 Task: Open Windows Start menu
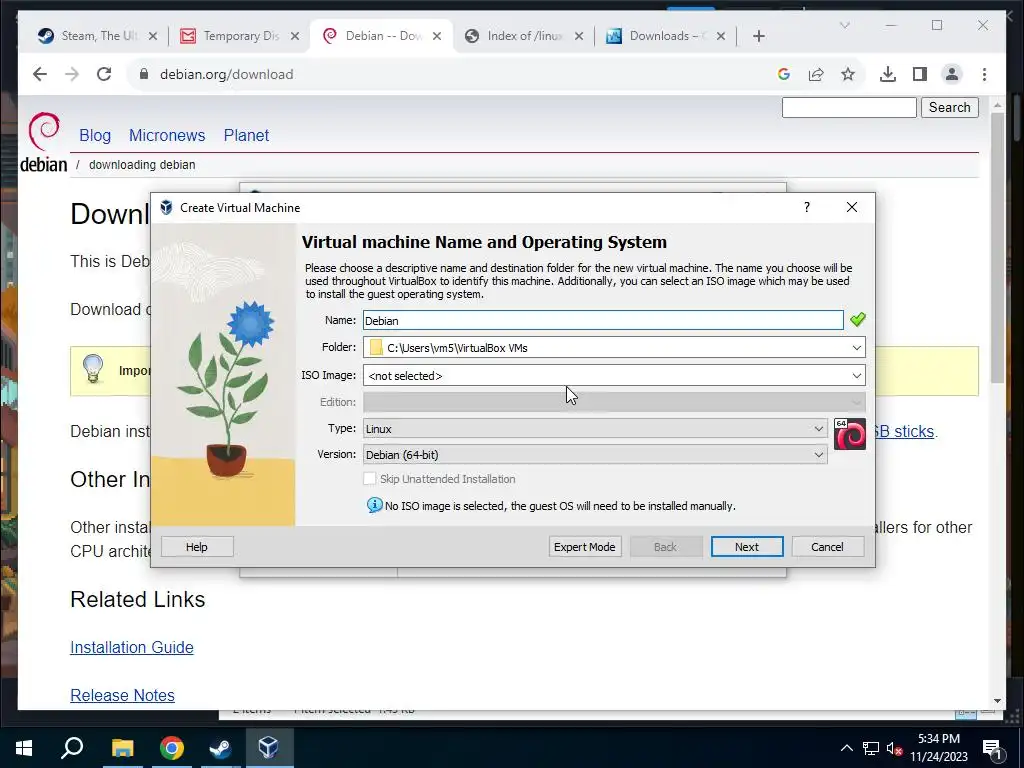24,748
